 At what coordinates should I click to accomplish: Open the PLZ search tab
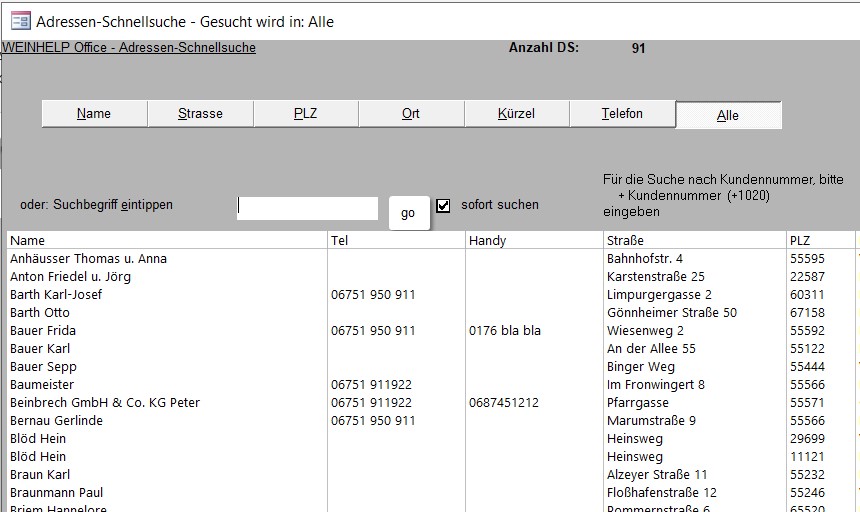point(305,114)
